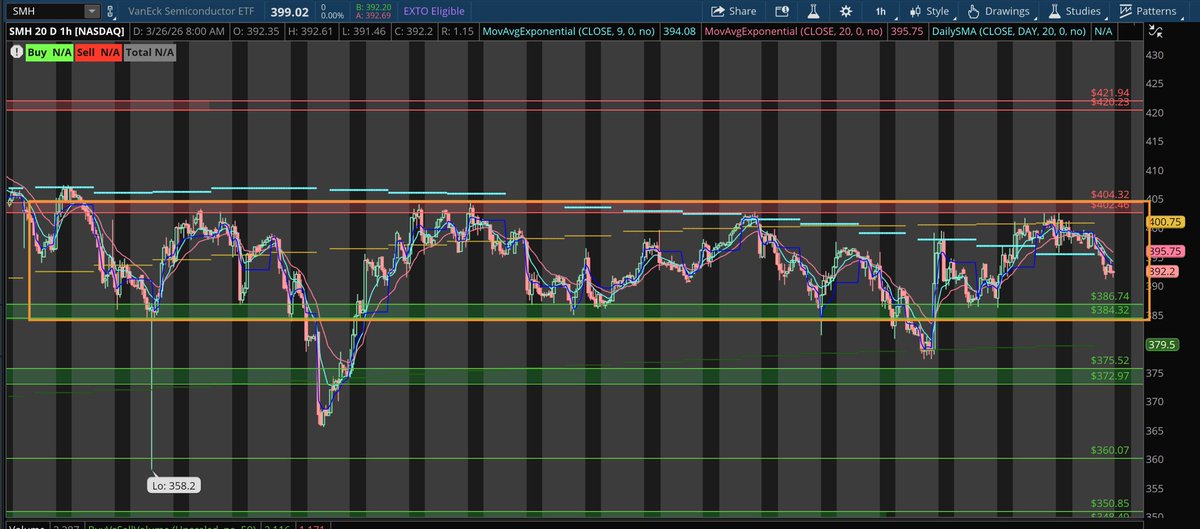Click the 9 EMA value 394.08
This screenshot has width=1200, height=529.
pyautogui.click(x=679, y=32)
